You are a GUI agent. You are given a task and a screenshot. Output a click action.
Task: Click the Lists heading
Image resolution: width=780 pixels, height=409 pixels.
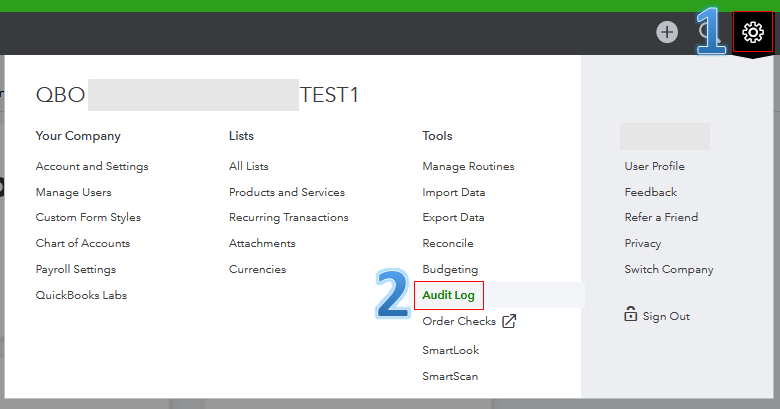tap(241, 136)
